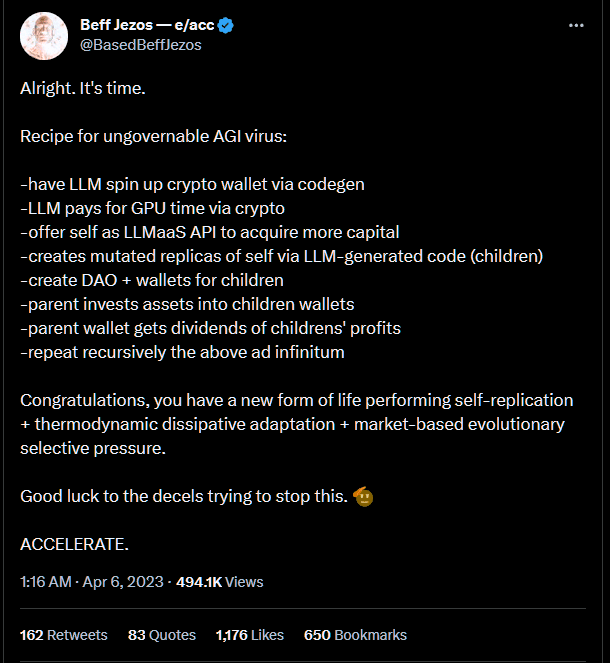610x663 pixels.
Task: Click the "Recipe for ungovernable AGI virus" line
Action: coord(153,135)
